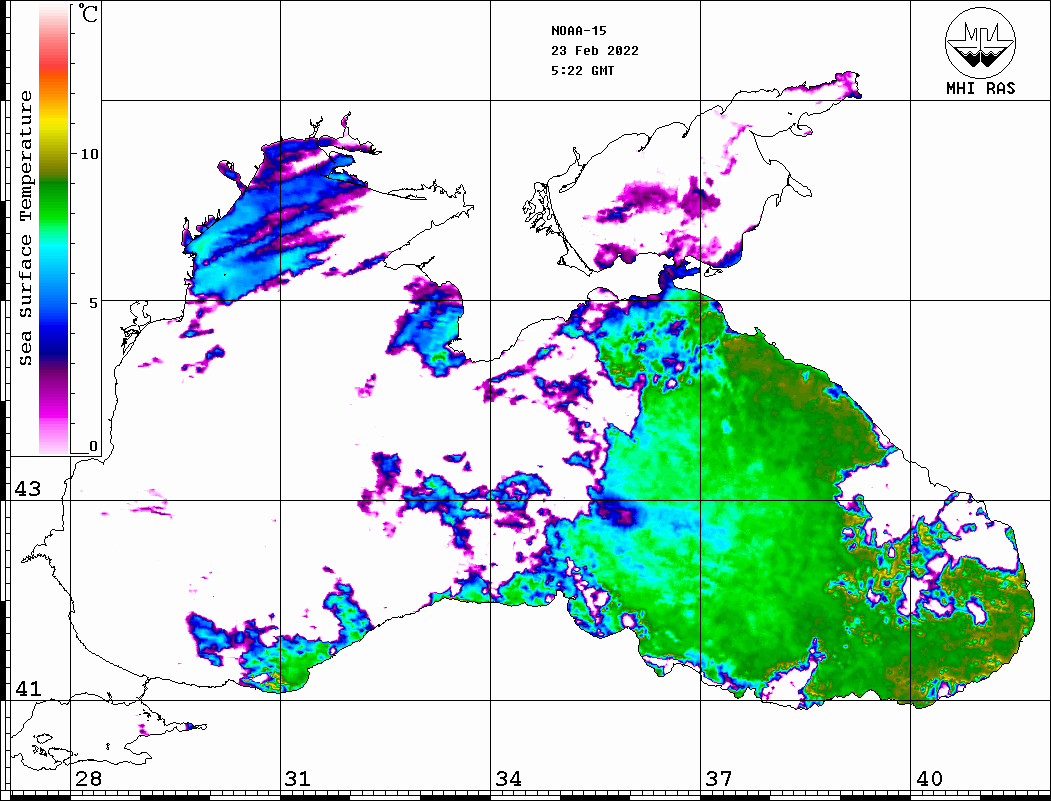
Task: Click the latitude label "43"
Action: tap(28, 489)
